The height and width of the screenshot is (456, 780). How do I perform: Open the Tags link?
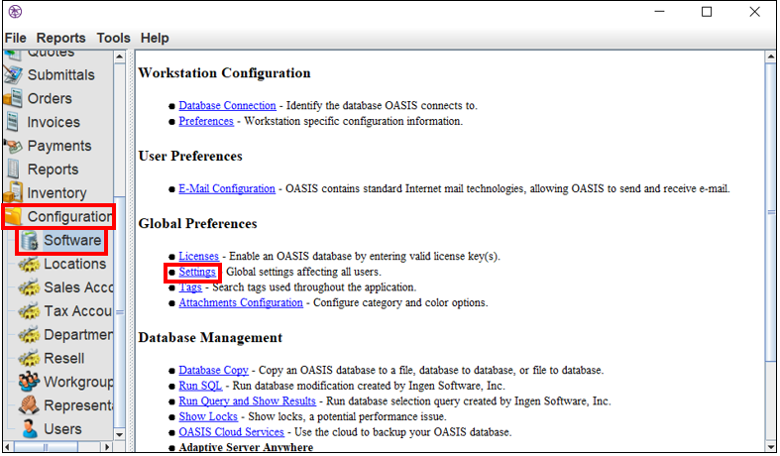[191, 287]
